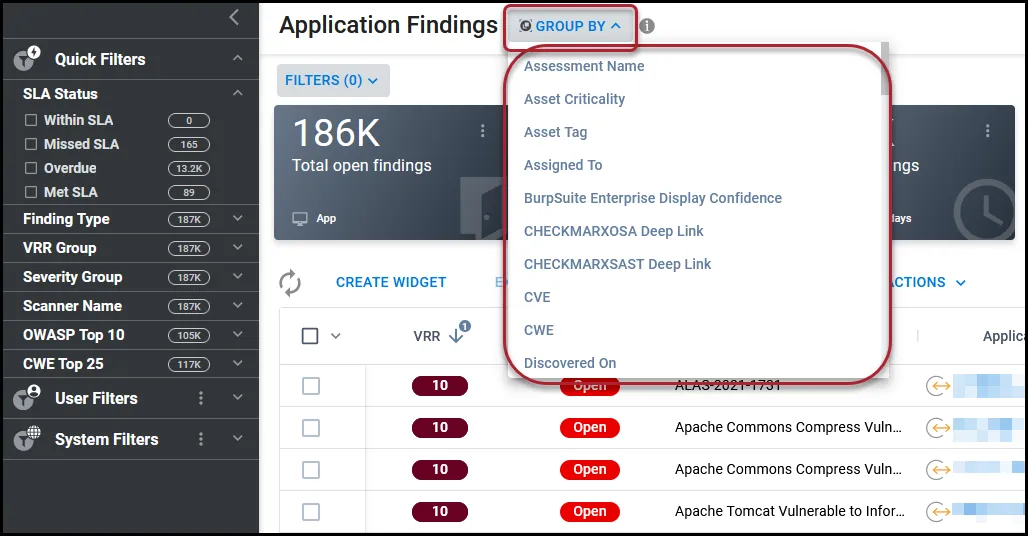Image resolution: width=1028 pixels, height=536 pixels.
Task: Click the User Filters person funnel icon
Action: pos(27,398)
